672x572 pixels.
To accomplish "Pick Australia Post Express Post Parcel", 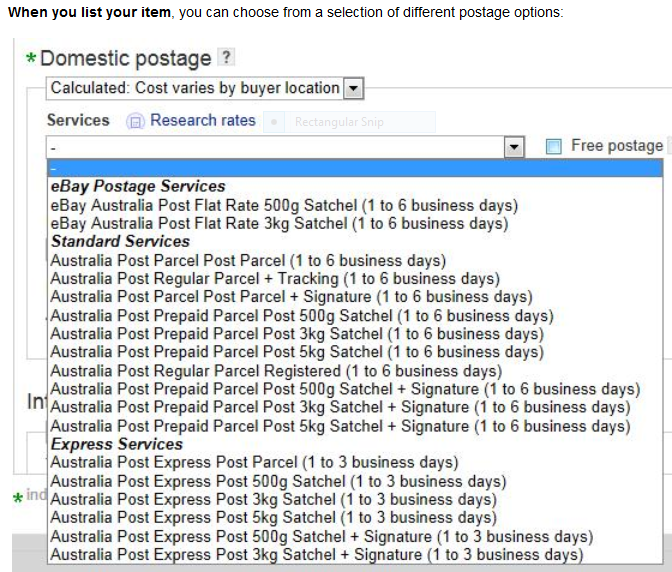I will tap(254, 462).
